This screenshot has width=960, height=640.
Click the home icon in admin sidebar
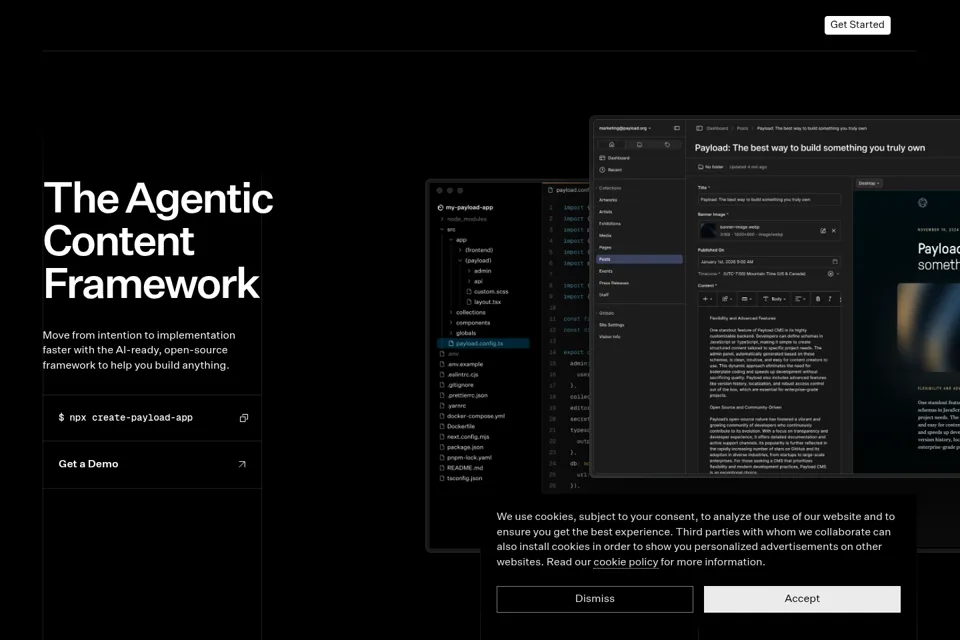(x=611, y=145)
